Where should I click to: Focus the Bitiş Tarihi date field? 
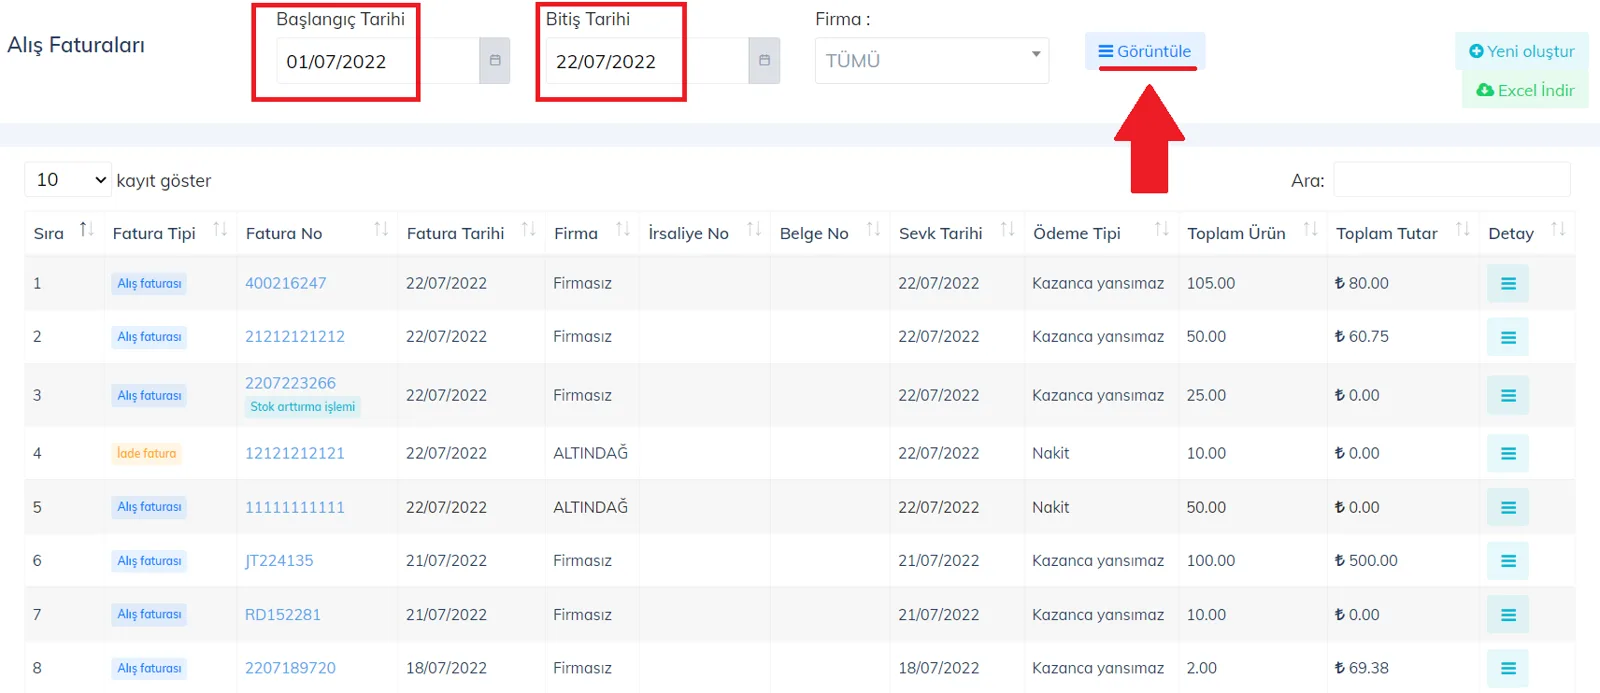[647, 61]
